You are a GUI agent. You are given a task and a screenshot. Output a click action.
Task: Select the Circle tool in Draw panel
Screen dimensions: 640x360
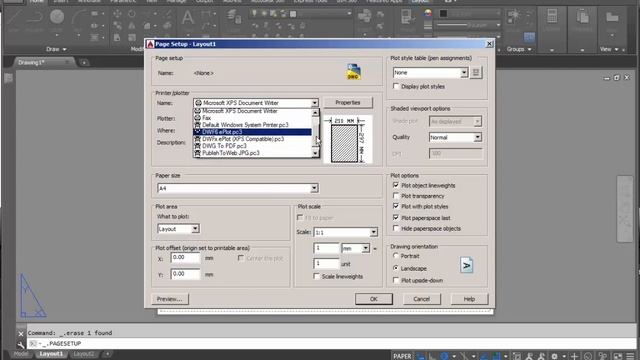[x=57, y=17]
